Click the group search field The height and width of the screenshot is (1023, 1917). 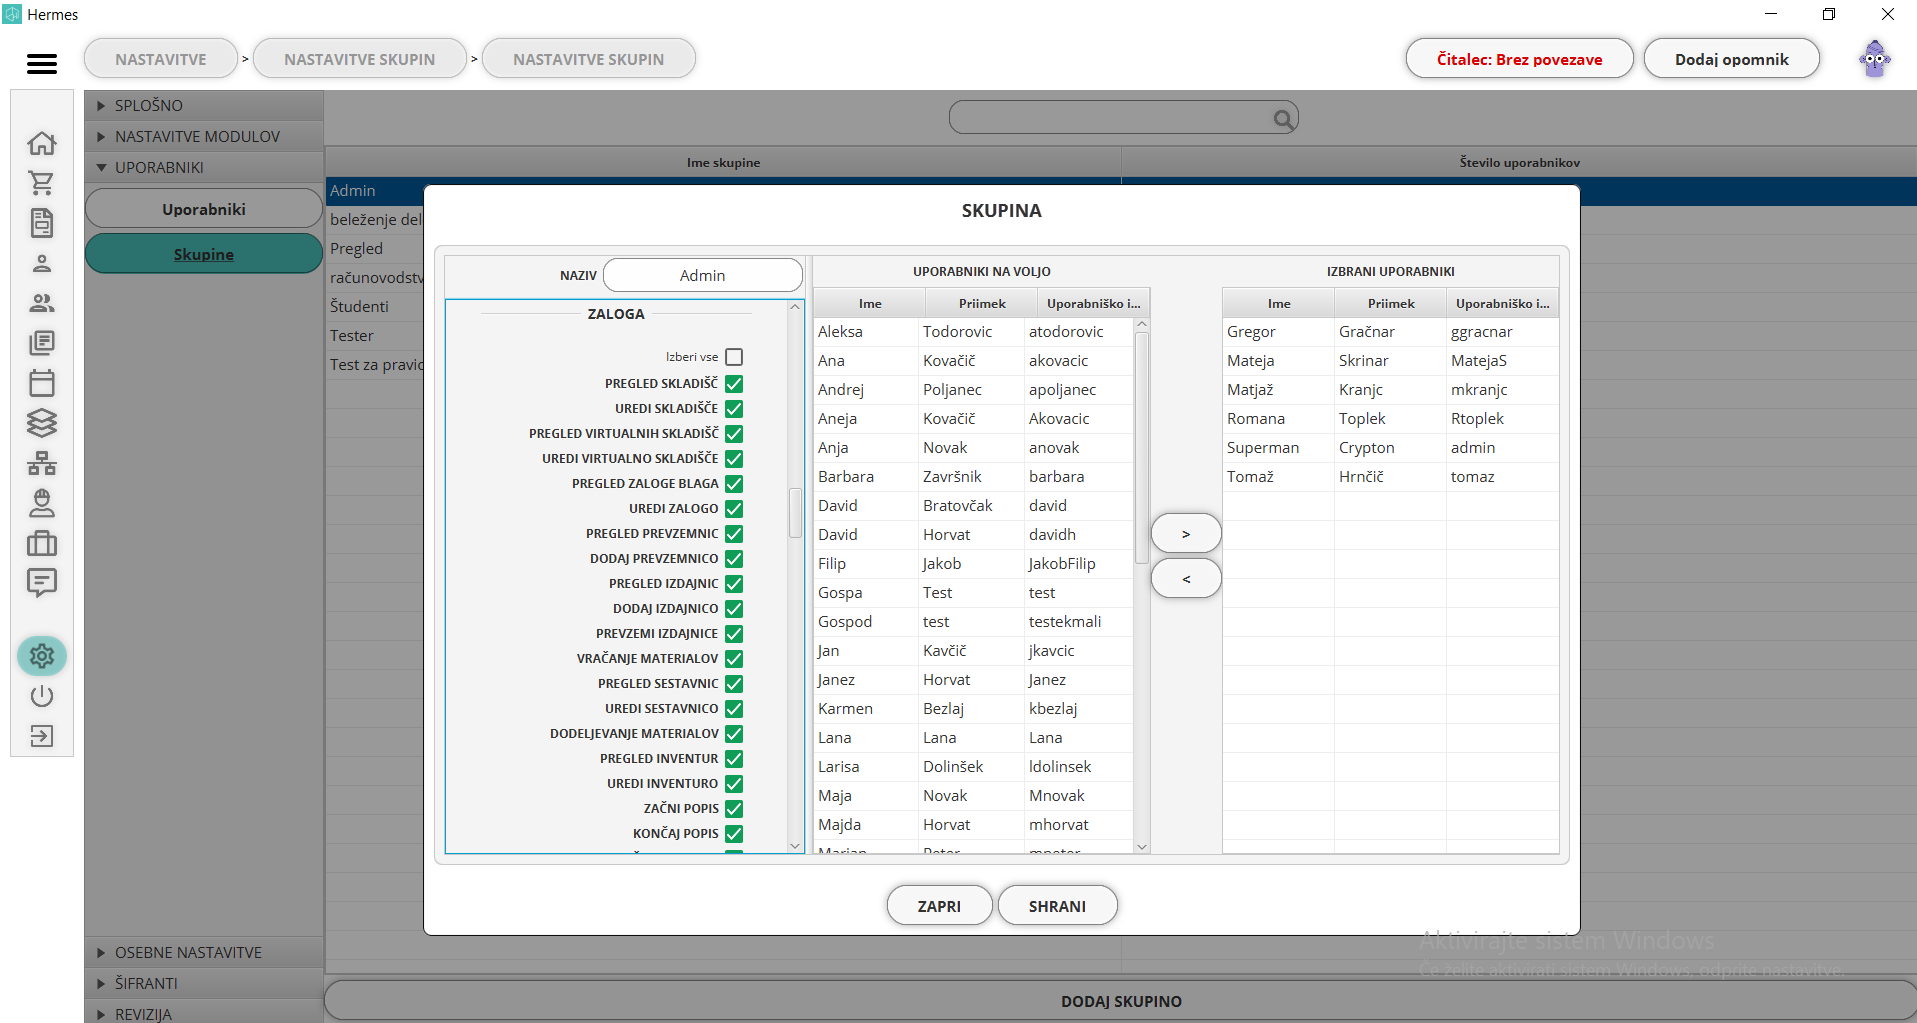click(x=1123, y=118)
